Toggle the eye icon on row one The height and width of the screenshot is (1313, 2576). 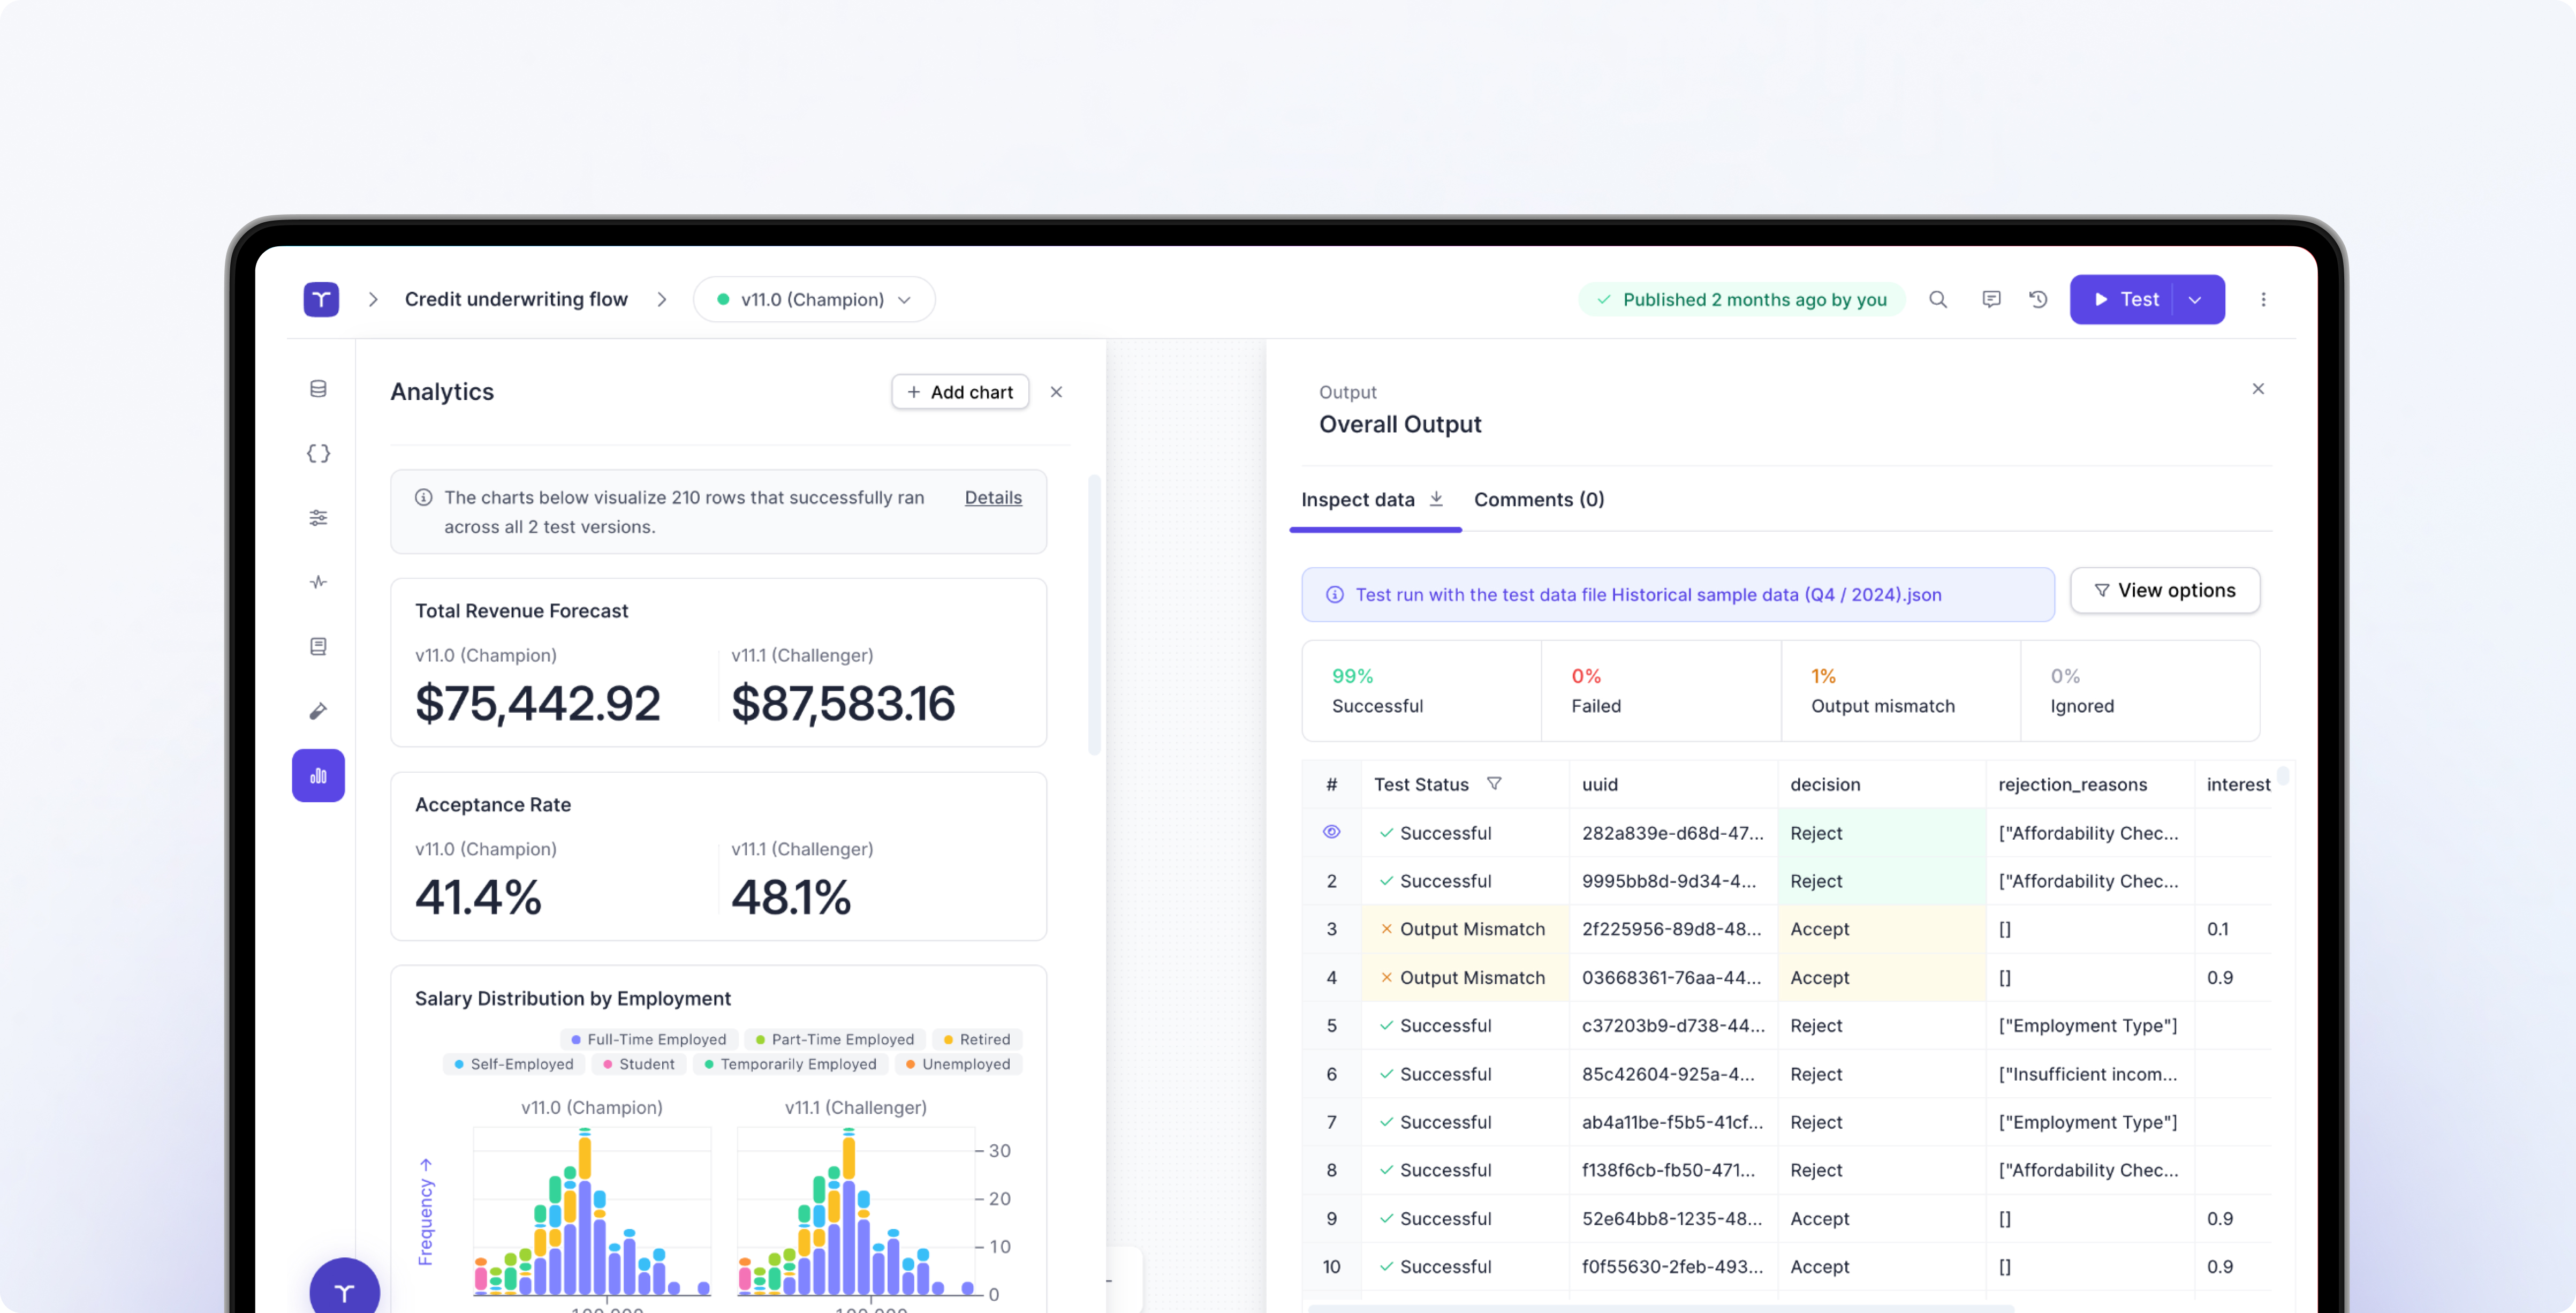tap(1331, 832)
